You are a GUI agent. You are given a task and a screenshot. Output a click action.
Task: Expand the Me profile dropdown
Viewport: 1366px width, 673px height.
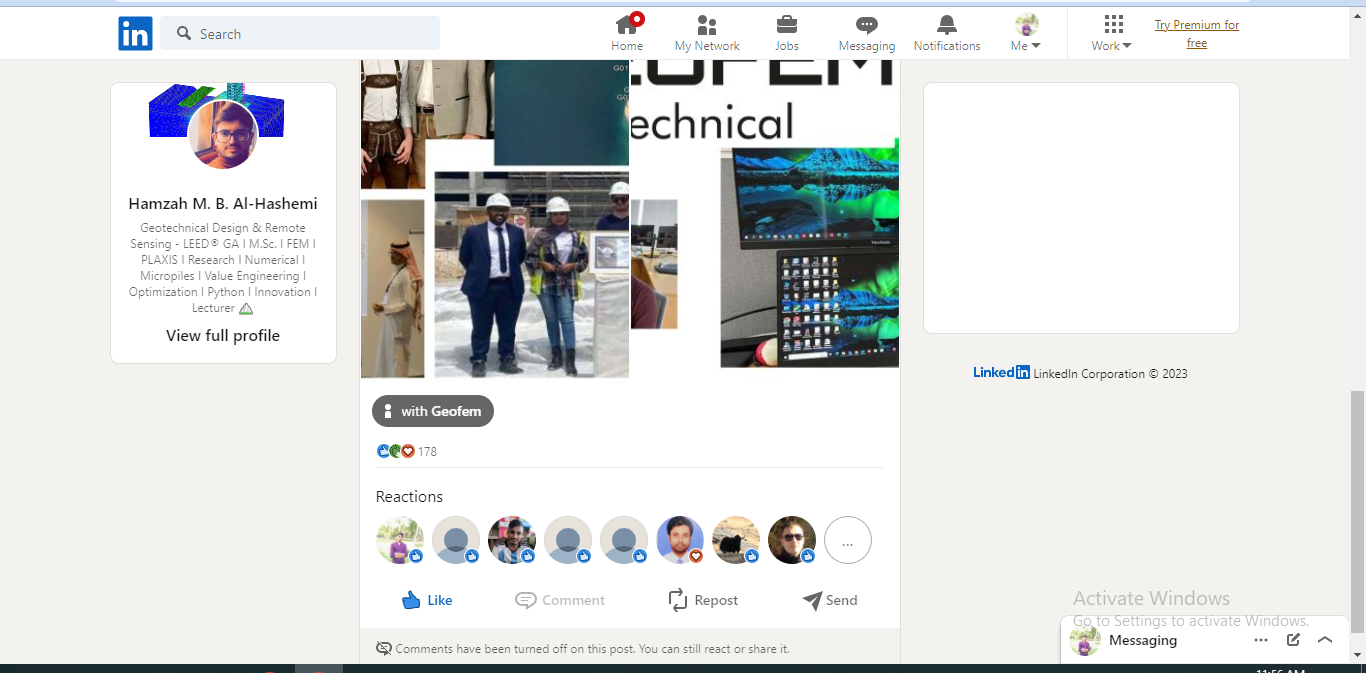coord(1026,33)
